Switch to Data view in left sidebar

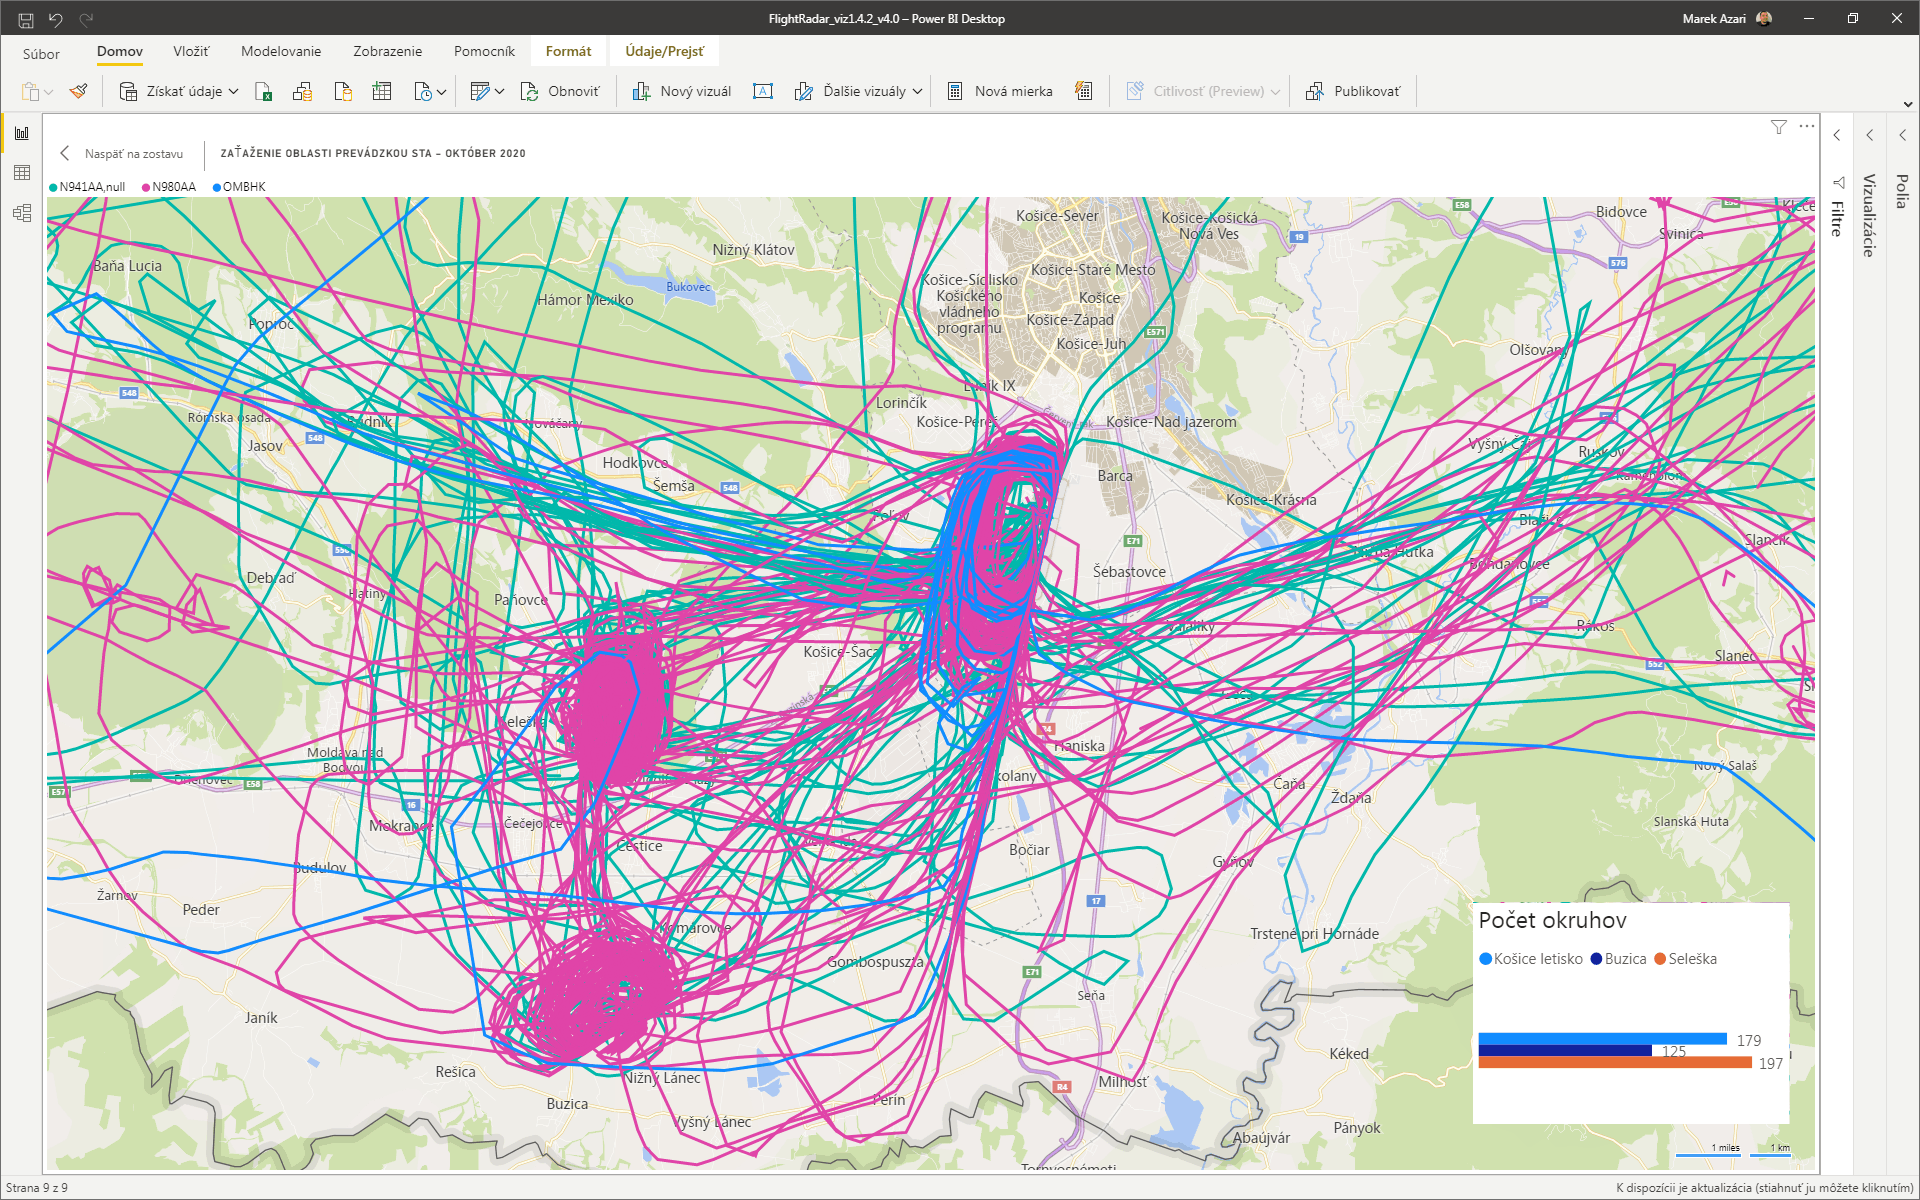pyautogui.click(x=22, y=173)
